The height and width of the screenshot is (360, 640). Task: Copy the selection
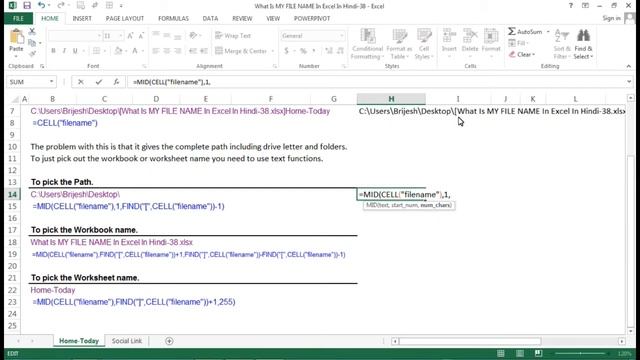pos(32,42)
